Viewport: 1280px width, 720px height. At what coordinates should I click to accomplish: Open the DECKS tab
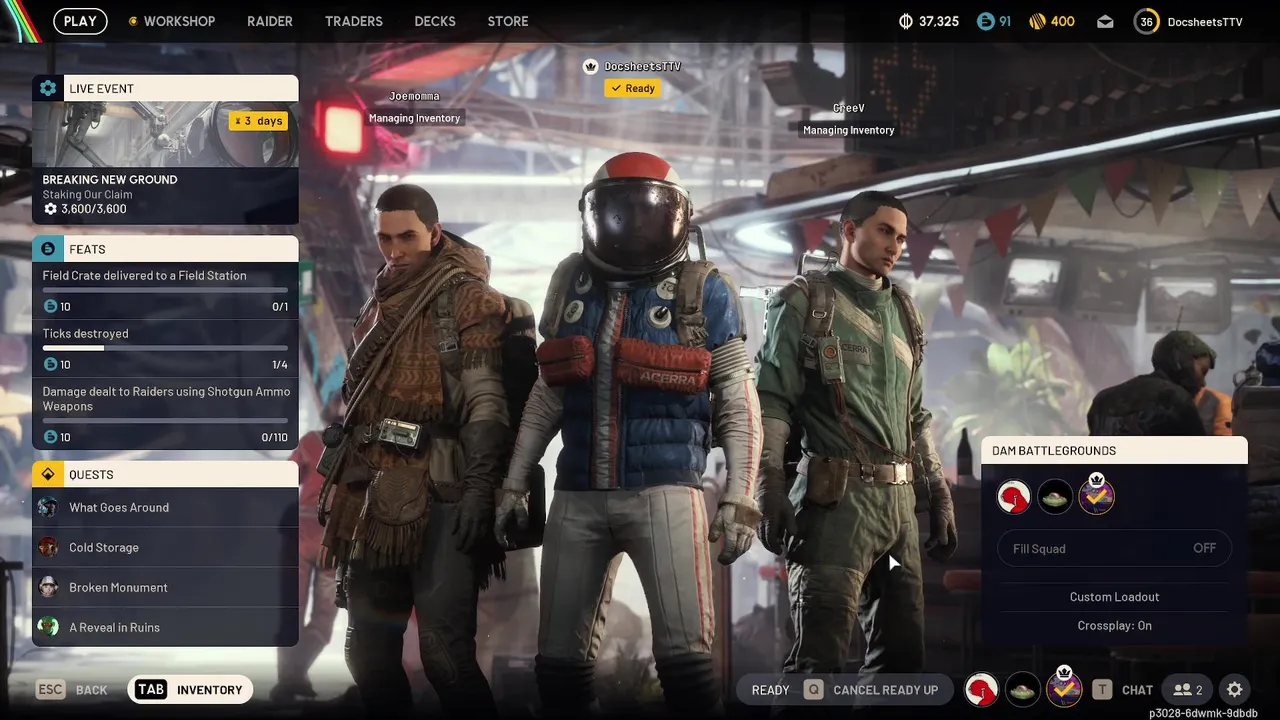point(435,21)
